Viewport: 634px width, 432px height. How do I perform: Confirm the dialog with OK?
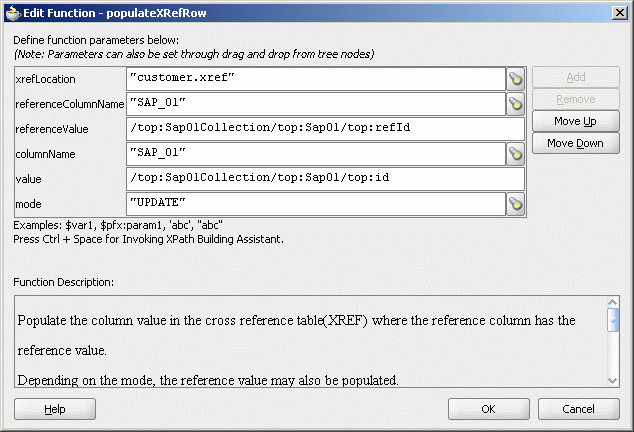pyautogui.click(x=488, y=409)
